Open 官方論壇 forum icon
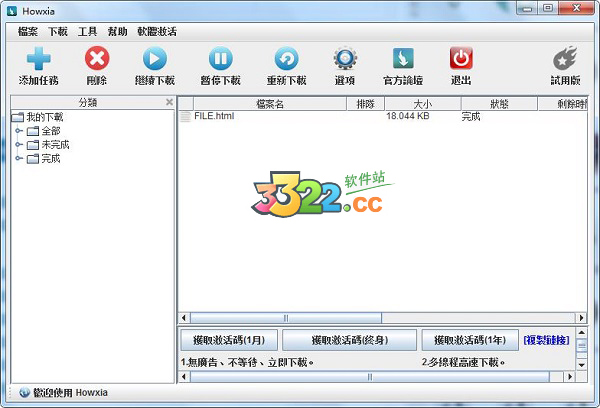The image size is (600, 408). 403,59
